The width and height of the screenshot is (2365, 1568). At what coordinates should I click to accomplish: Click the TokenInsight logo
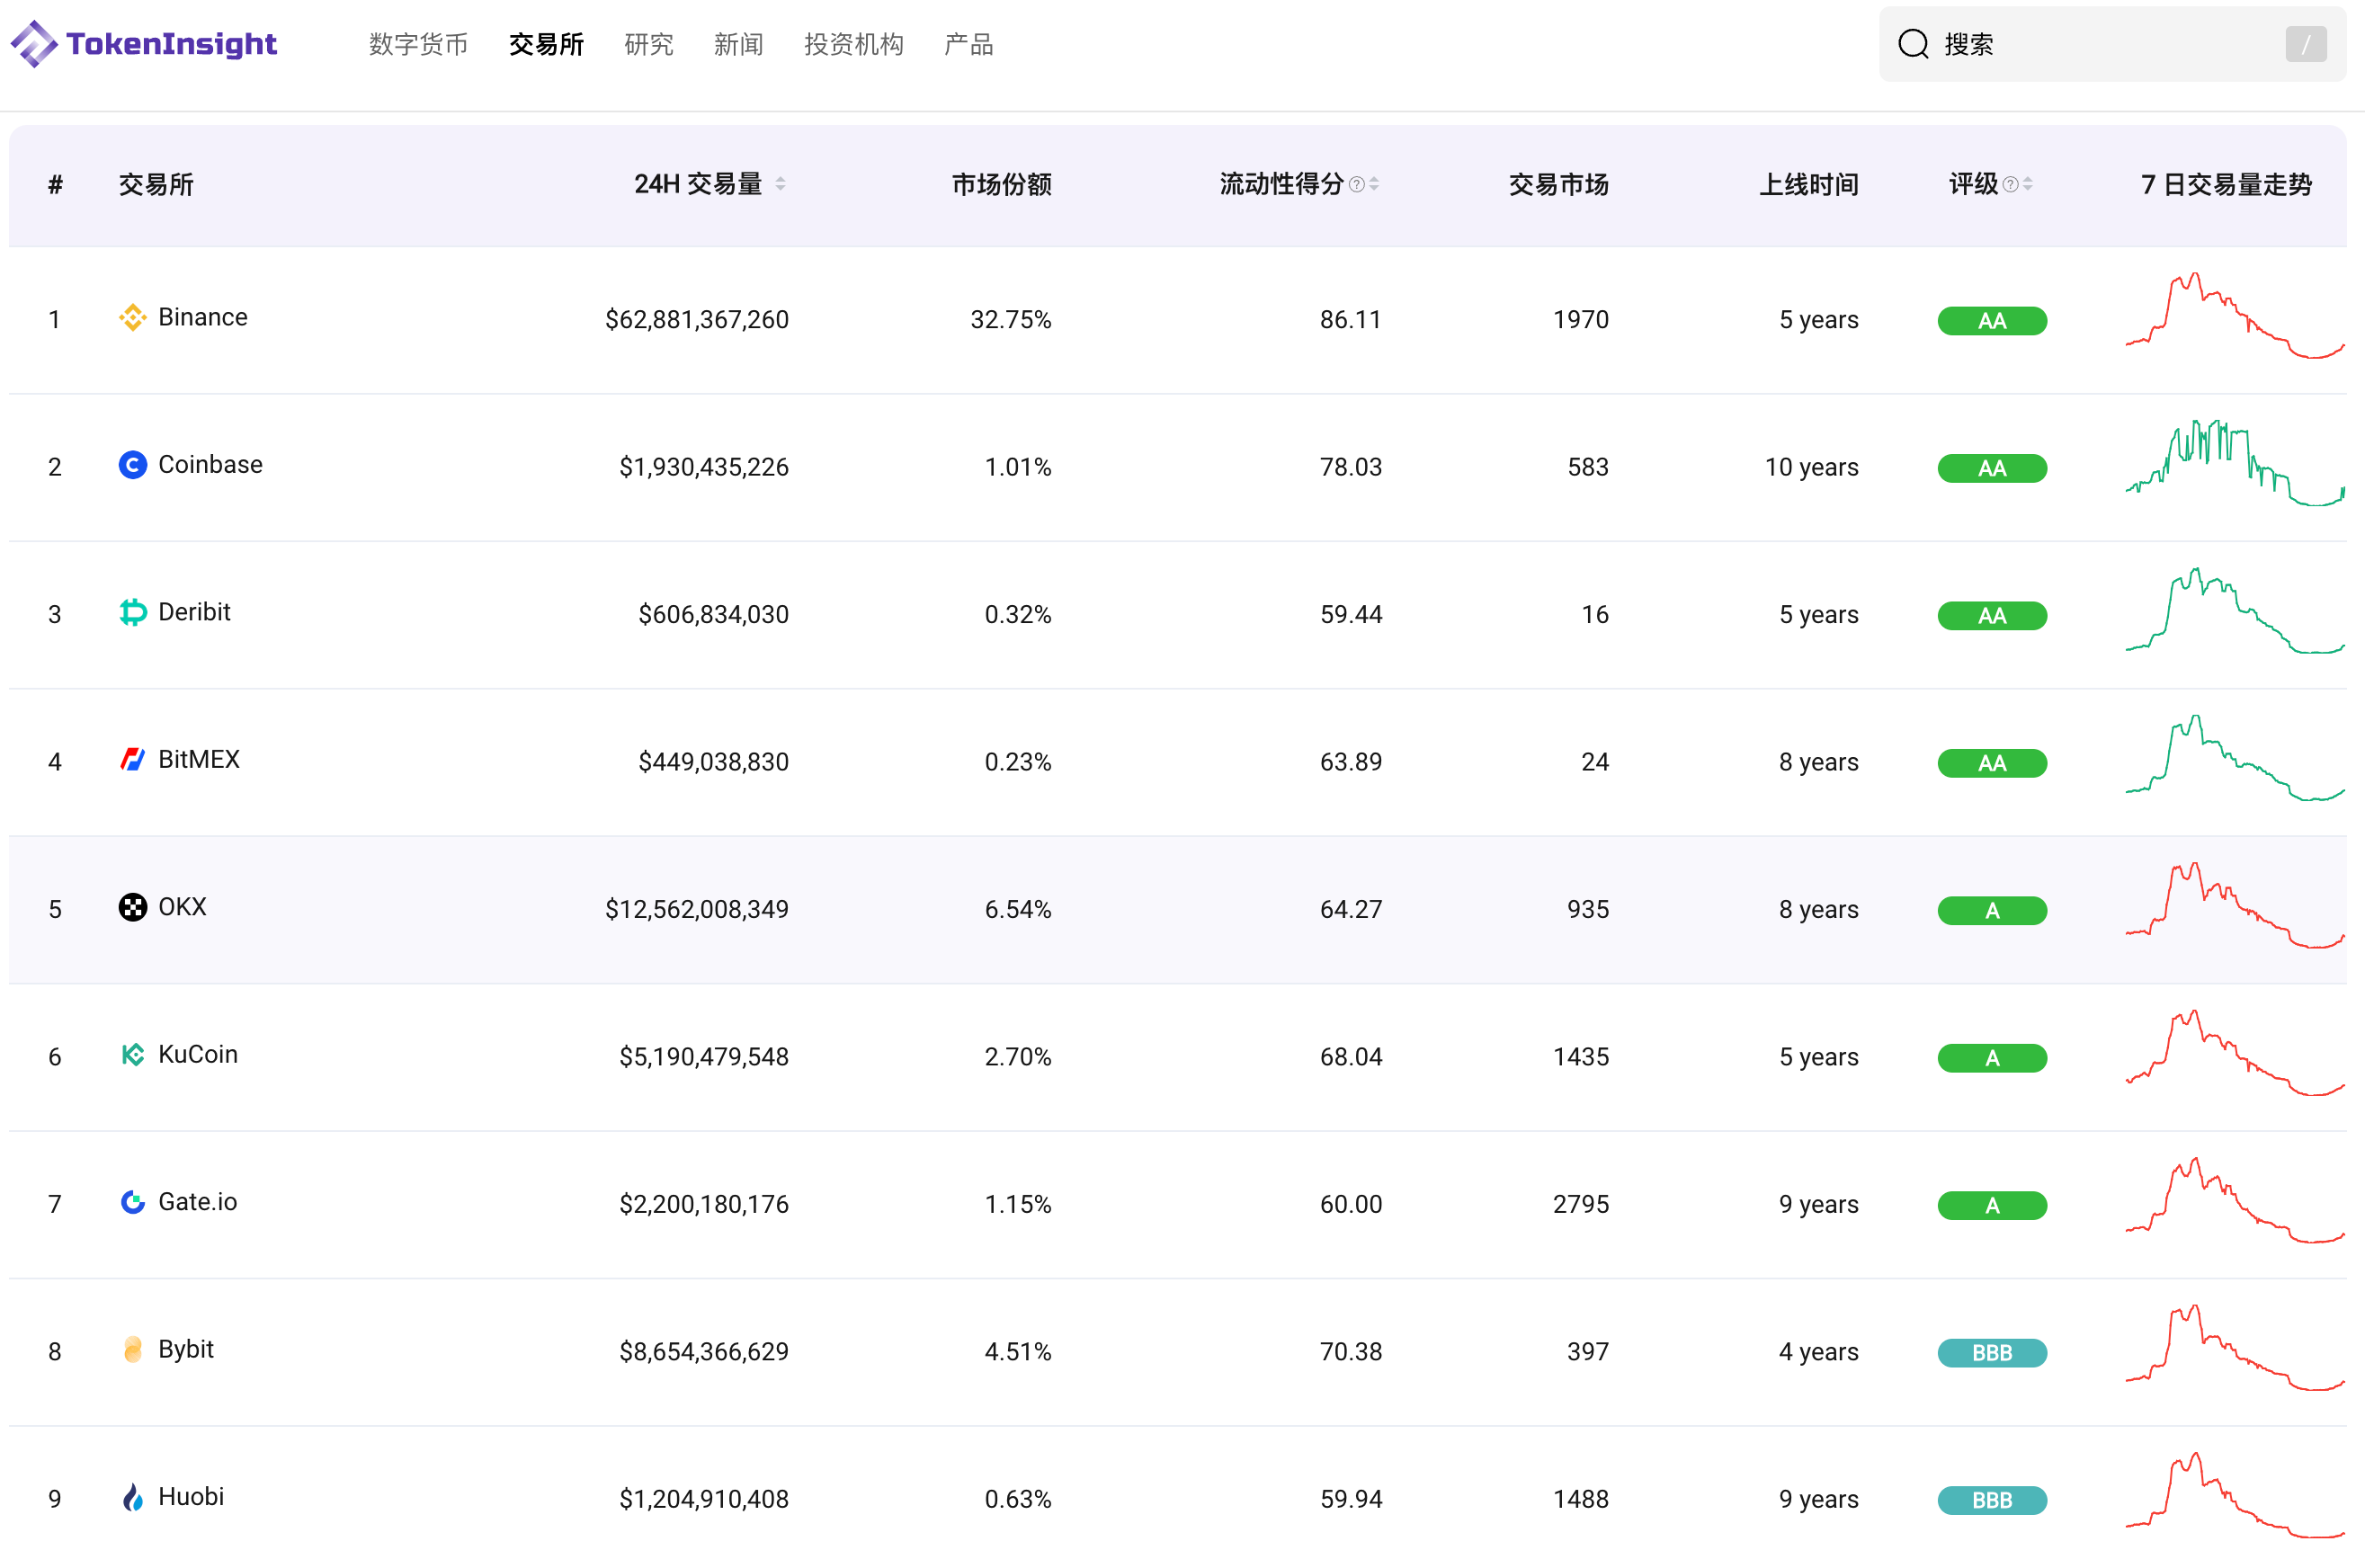144,44
